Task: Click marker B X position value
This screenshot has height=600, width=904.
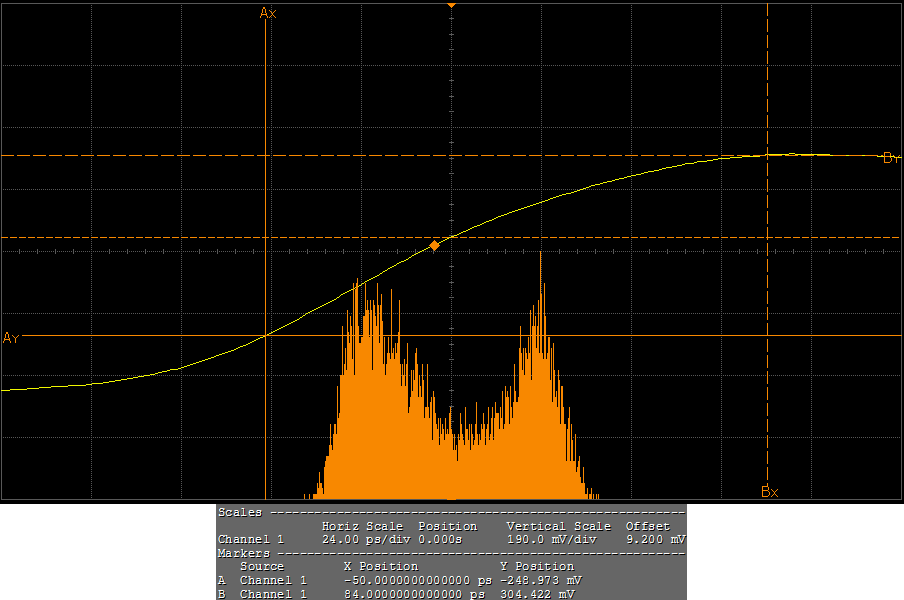Action: pyautogui.click(x=413, y=594)
